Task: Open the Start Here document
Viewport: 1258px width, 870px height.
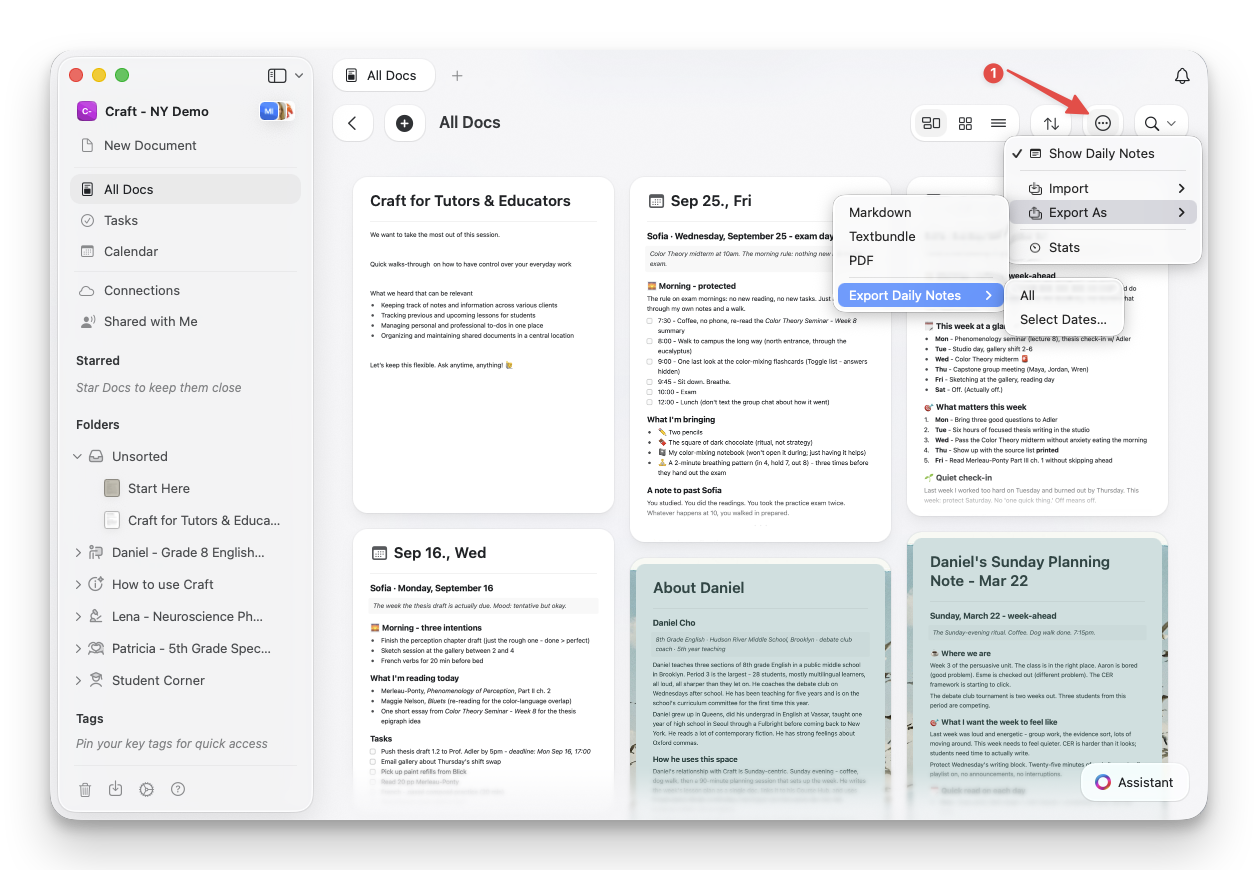Action: coord(159,488)
